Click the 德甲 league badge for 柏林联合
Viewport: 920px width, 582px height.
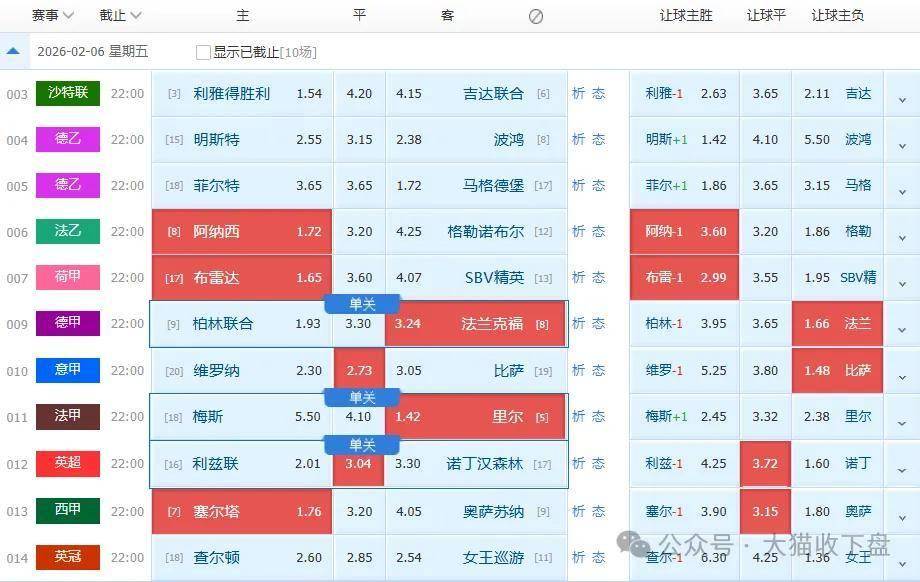[x=67, y=323]
